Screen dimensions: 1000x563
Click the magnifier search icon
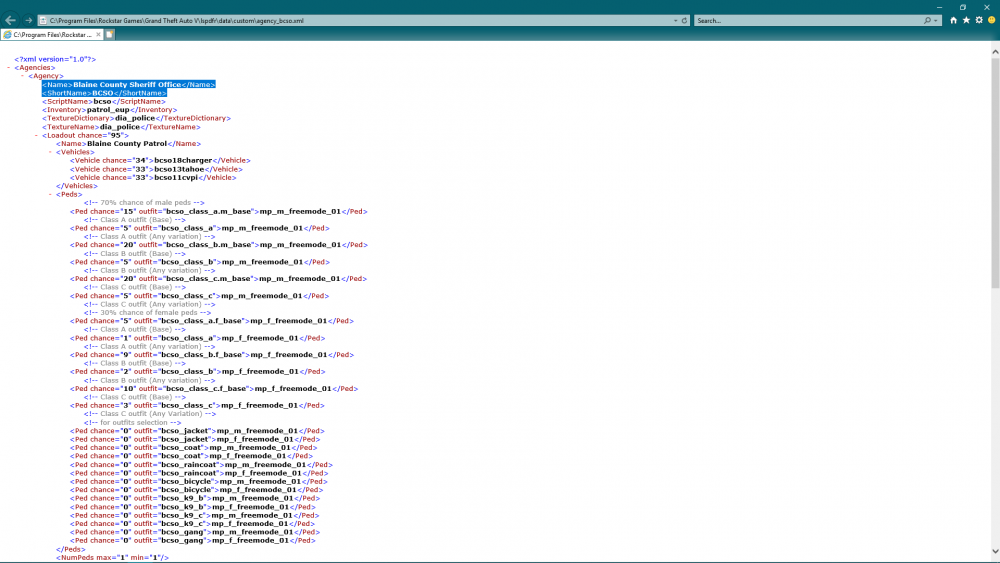(927, 20)
